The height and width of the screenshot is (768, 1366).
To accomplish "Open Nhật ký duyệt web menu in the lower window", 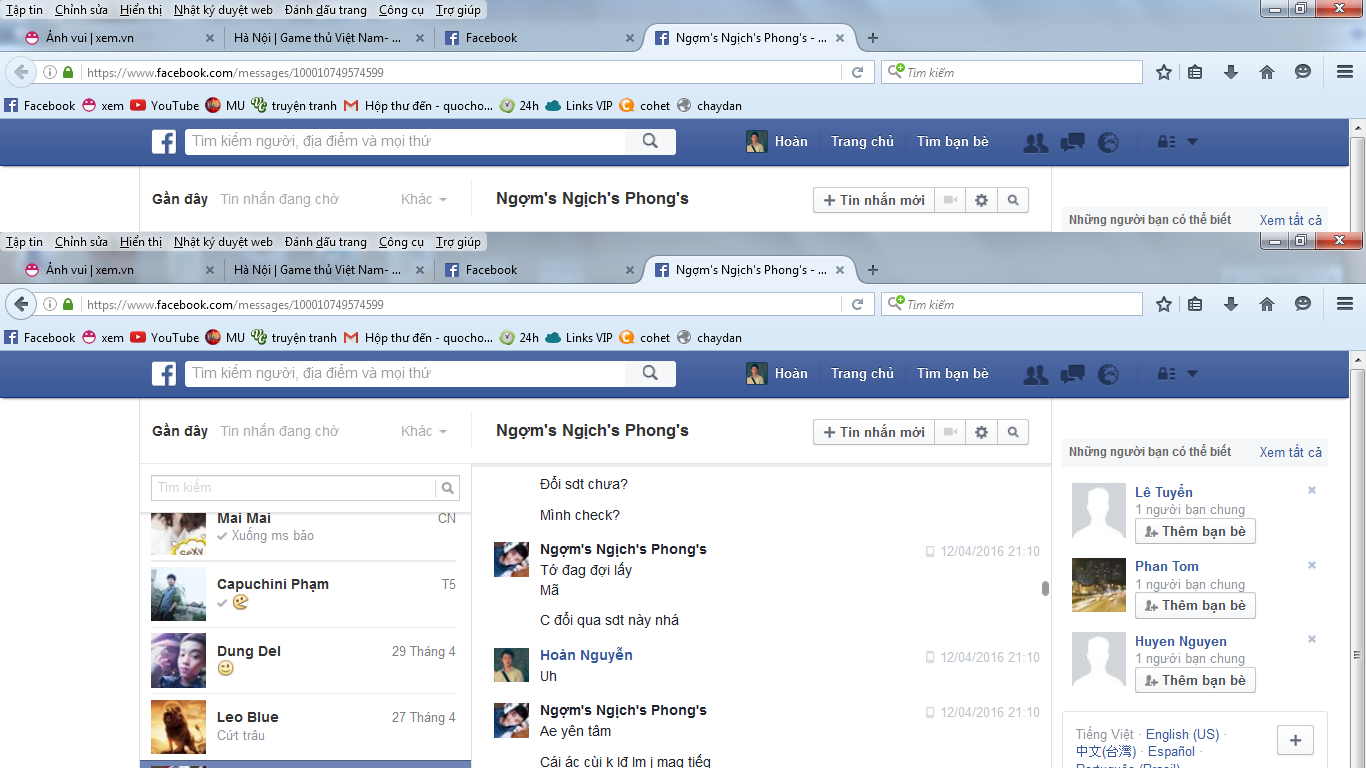I will 223,242.
